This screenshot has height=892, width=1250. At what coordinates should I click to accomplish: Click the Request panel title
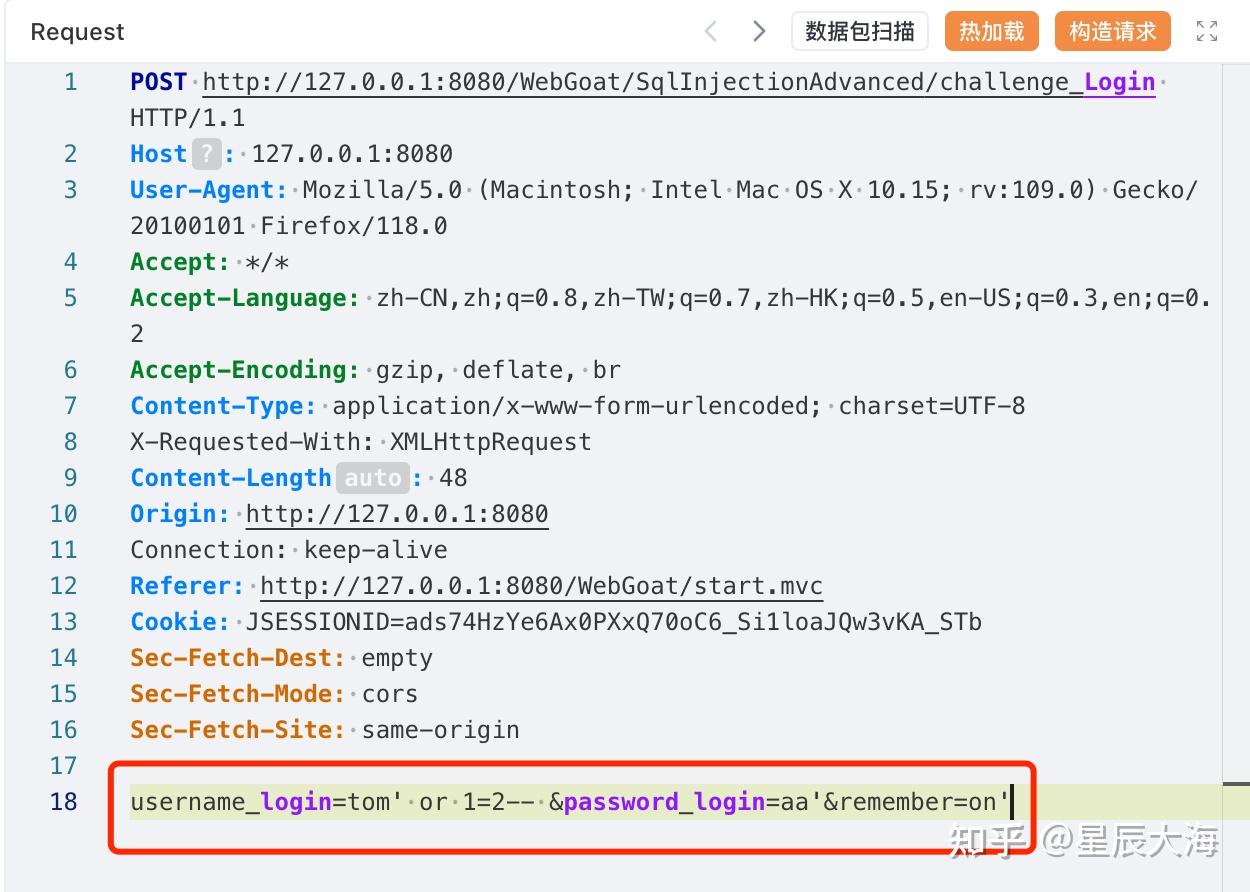tap(77, 32)
